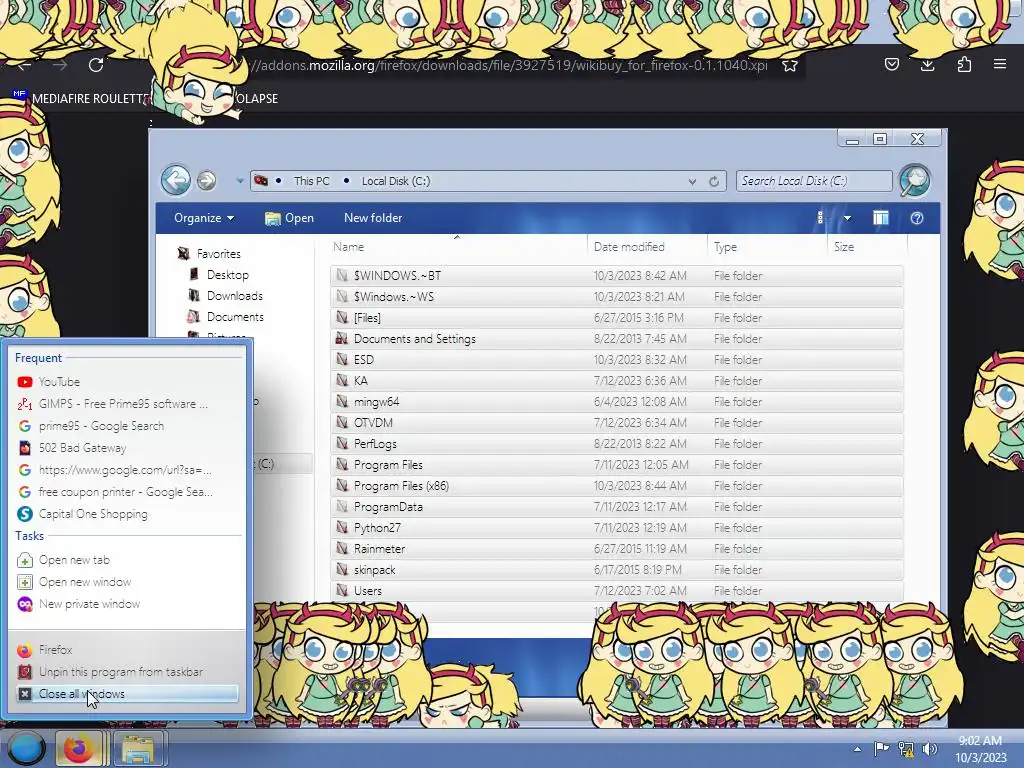This screenshot has width=1024, height=768.
Task: Click Firefox icon on the taskbar
Action: 79,748
